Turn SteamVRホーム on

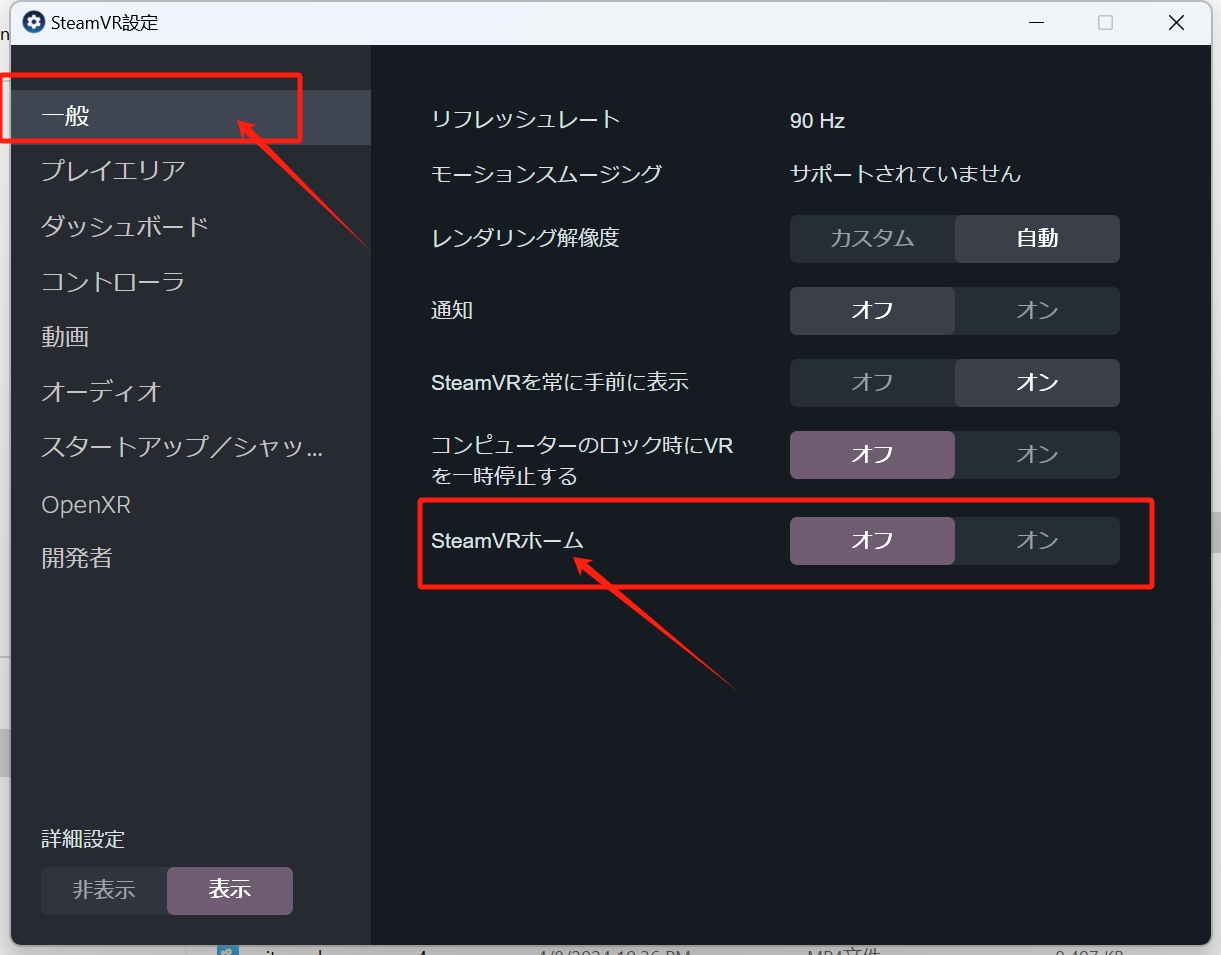[1037, 541]
